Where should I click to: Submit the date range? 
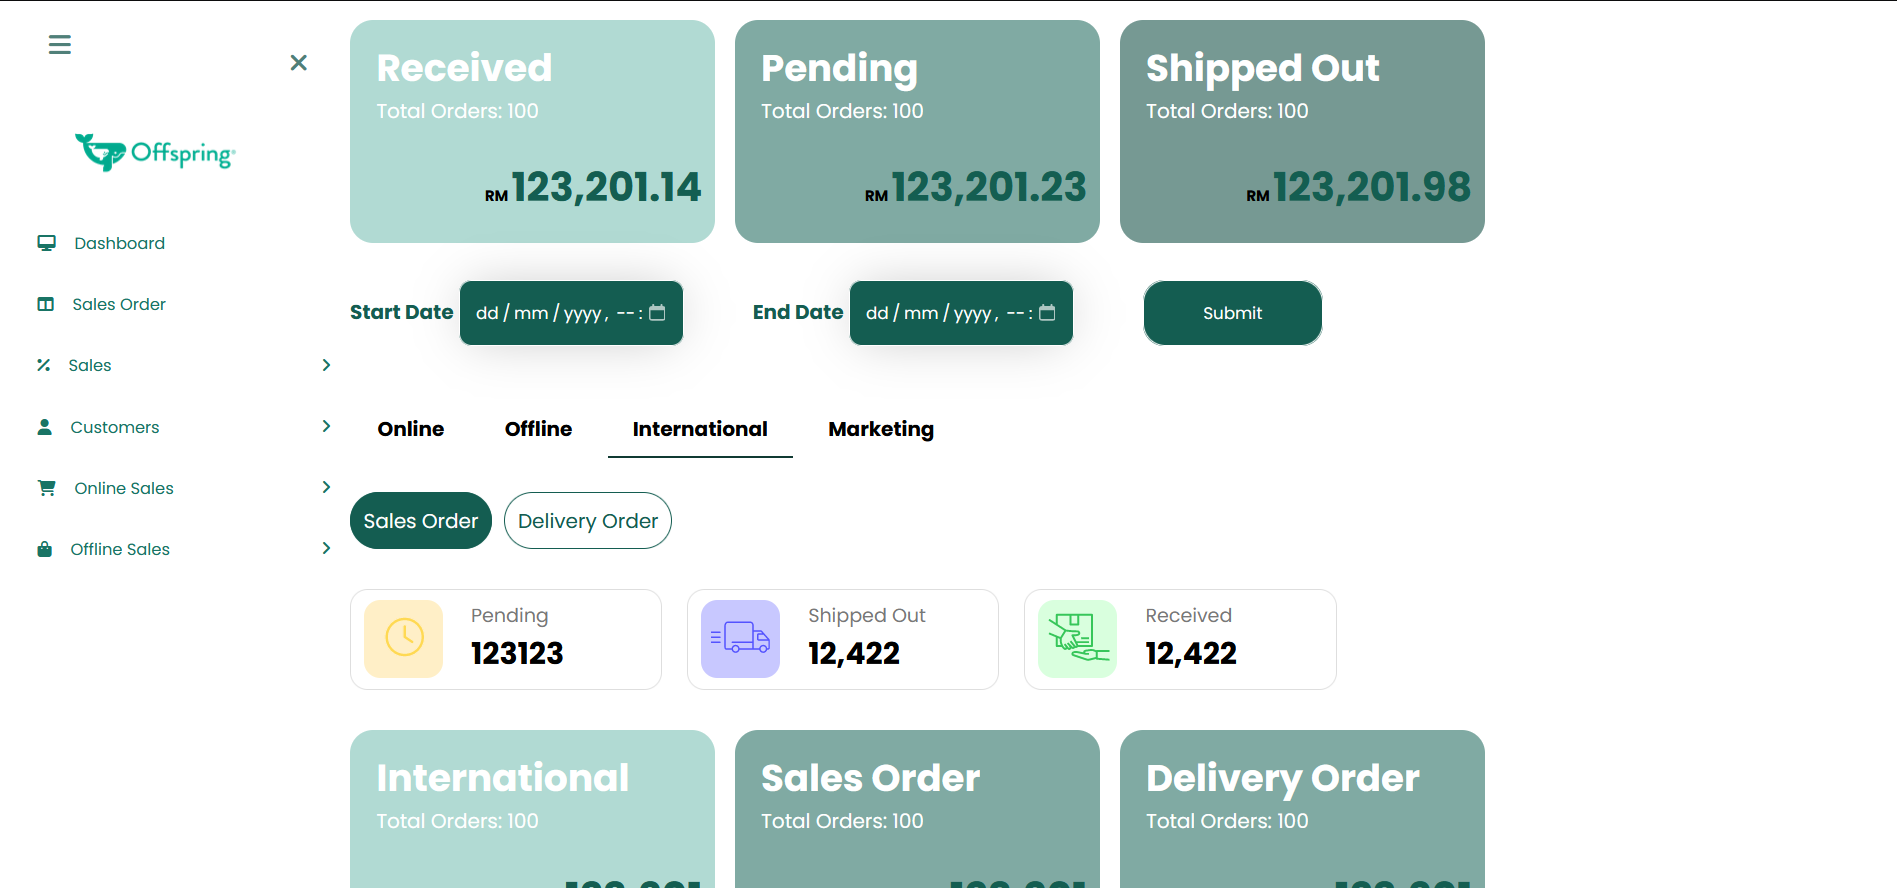[x=1233, y=313]
